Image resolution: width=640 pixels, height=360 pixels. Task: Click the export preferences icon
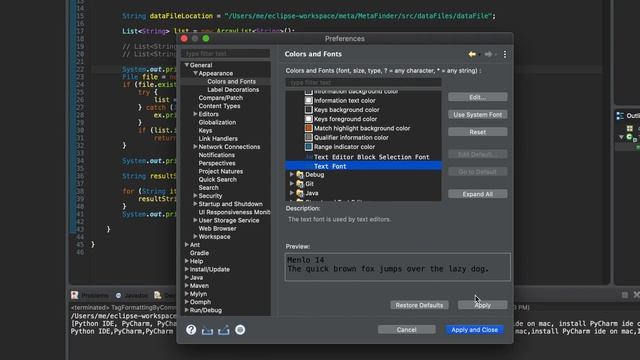223,330
